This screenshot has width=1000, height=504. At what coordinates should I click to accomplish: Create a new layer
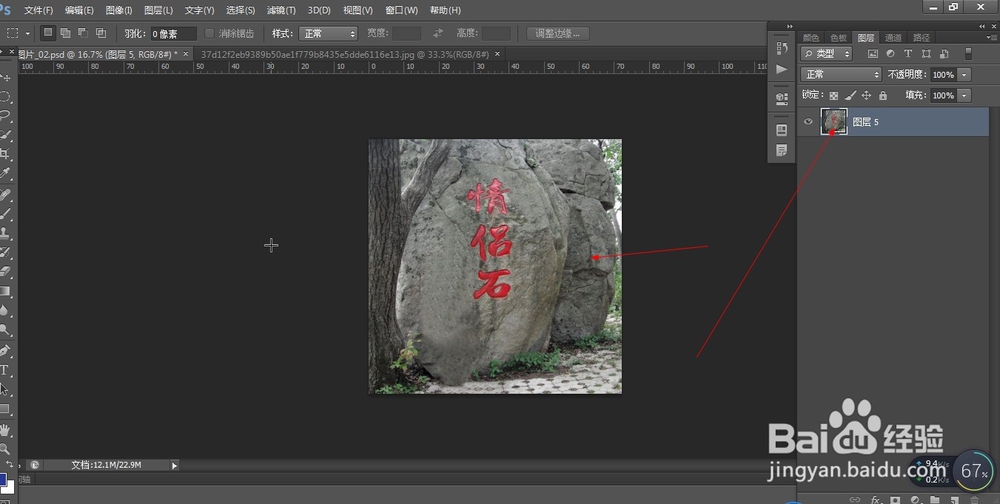click(x=955, y=500)
